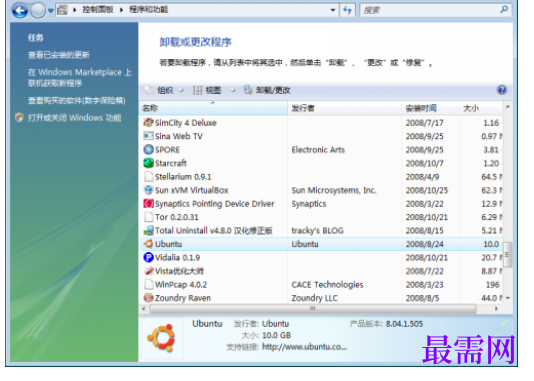Select the Vidalia 0.1.9 entry name

point(177,257)
